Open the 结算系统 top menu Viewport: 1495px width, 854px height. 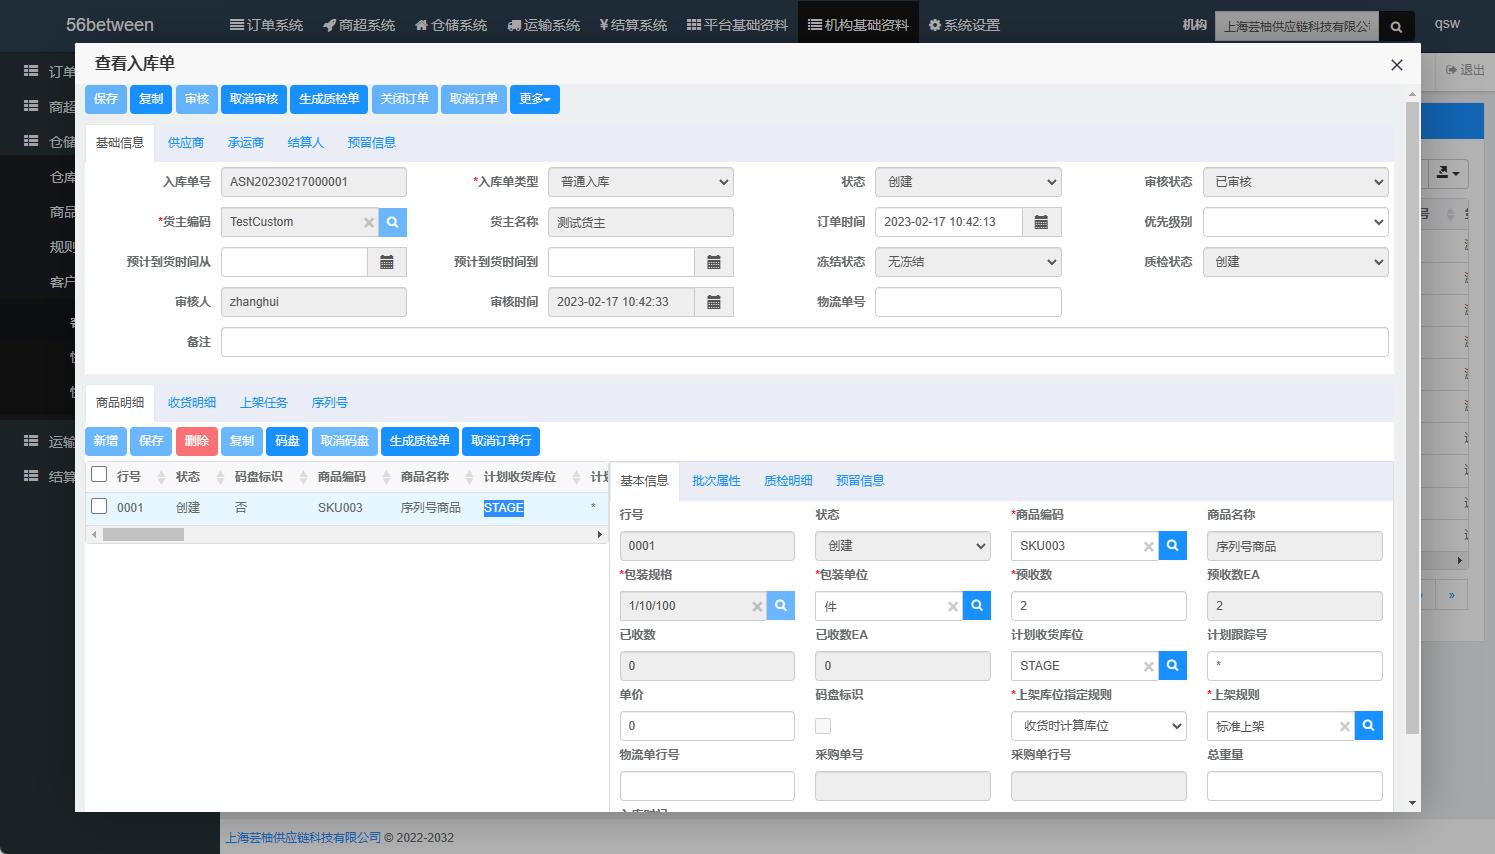pos(633,25)
